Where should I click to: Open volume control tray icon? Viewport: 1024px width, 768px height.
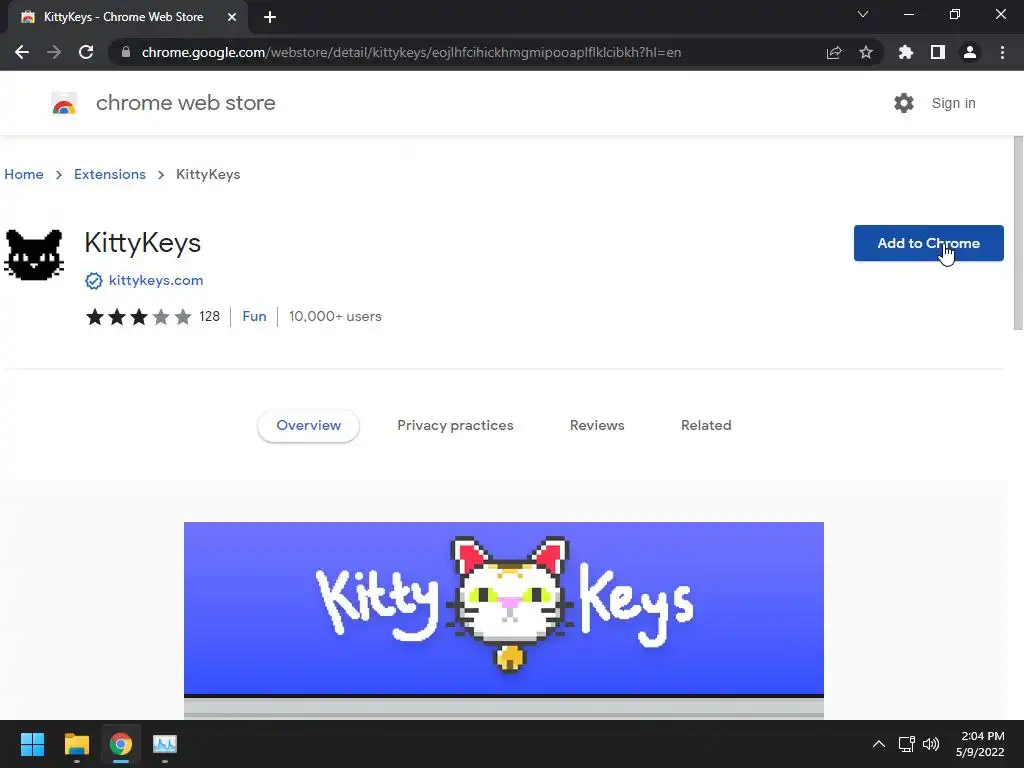point(931,744)
